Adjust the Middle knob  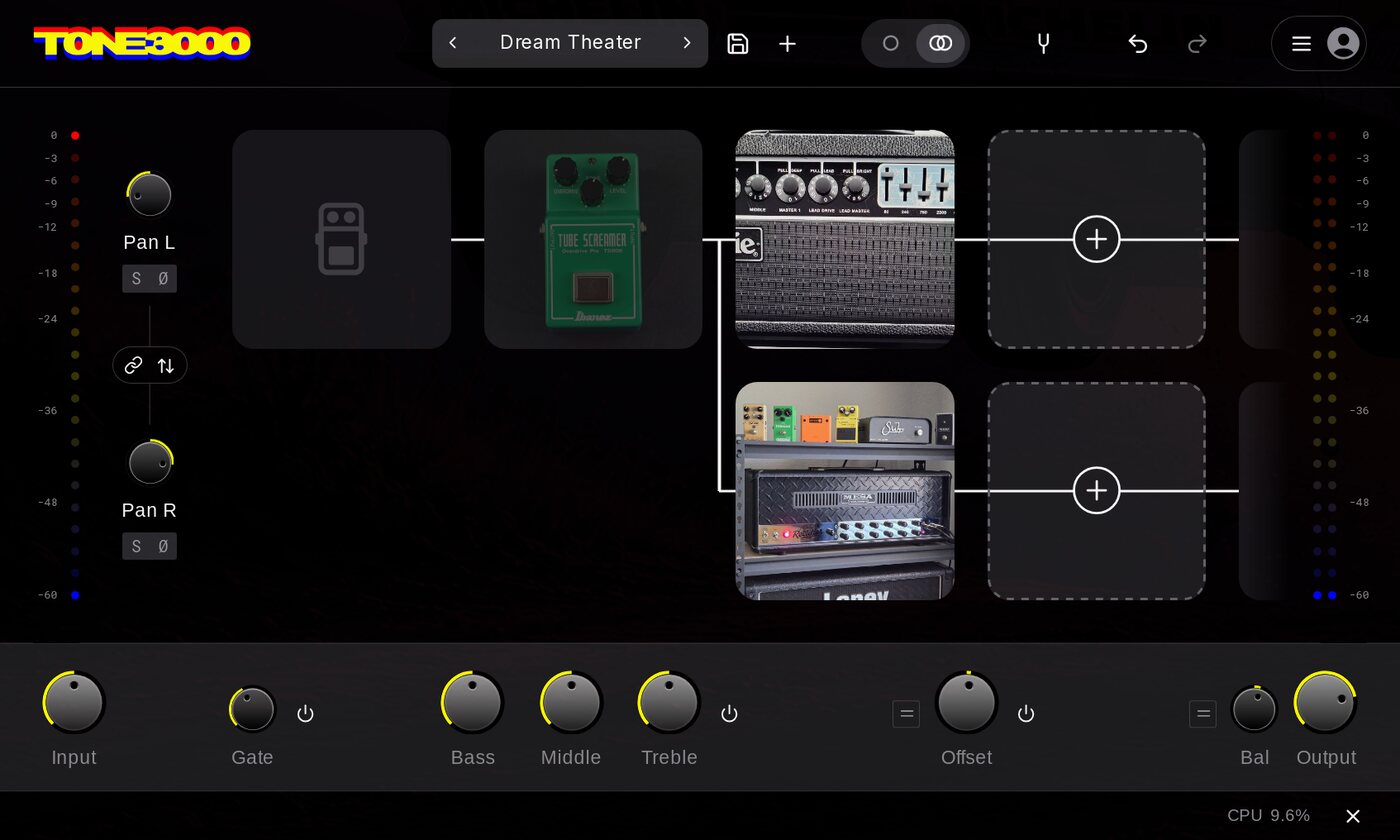pos(571,702)
